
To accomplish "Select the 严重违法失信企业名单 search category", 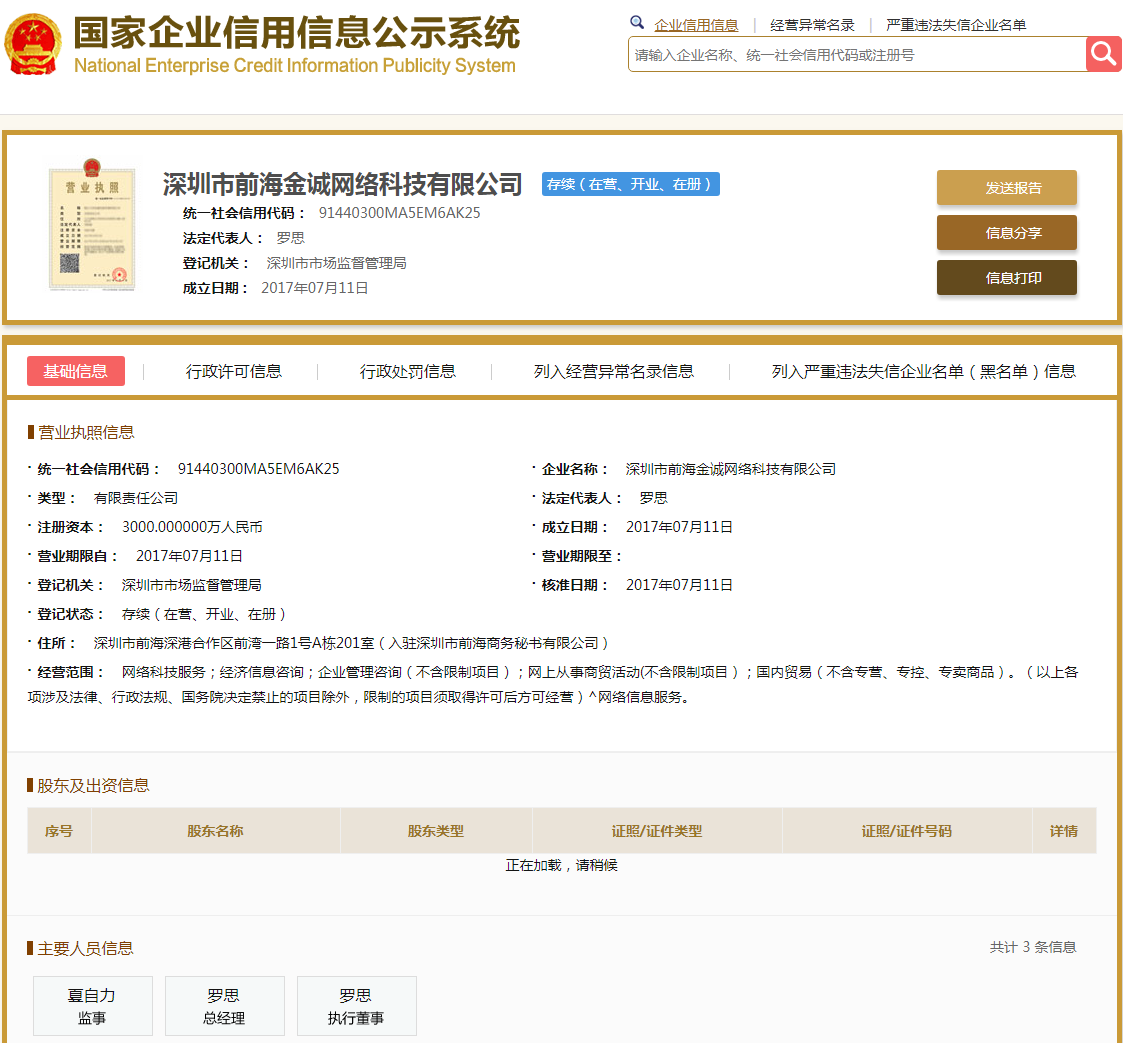I will [955, 25].
